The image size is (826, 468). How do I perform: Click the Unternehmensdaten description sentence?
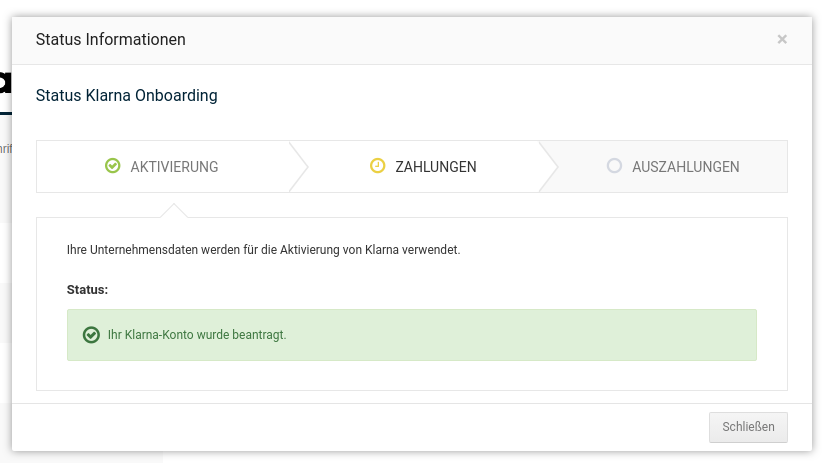pos(263,249)
